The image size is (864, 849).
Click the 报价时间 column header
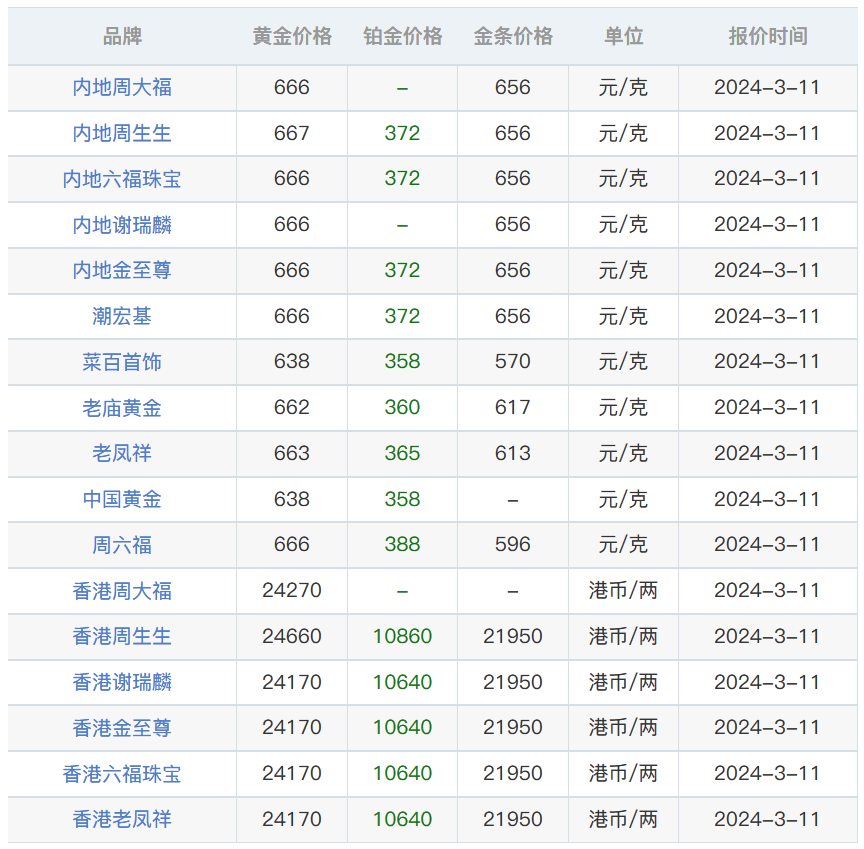768,36
